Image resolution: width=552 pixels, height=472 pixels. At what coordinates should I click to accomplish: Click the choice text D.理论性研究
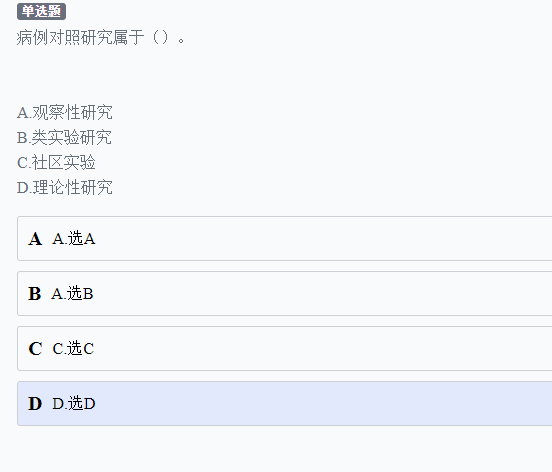pos(65,188)
